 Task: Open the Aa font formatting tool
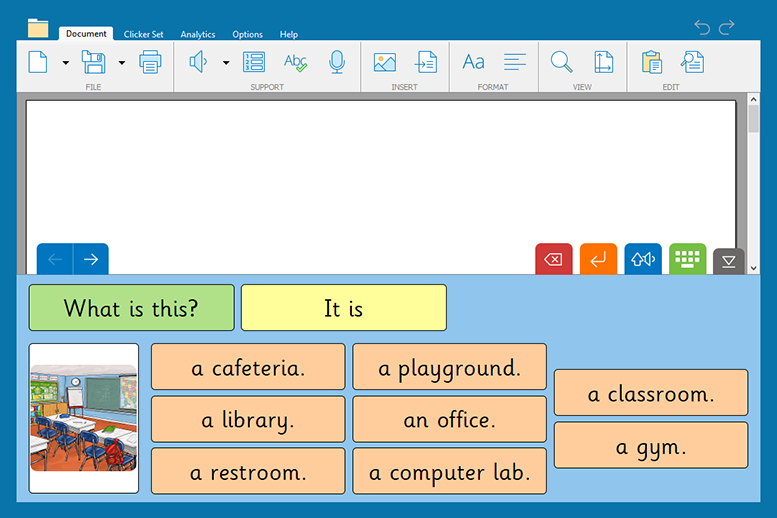pos(473,63)
